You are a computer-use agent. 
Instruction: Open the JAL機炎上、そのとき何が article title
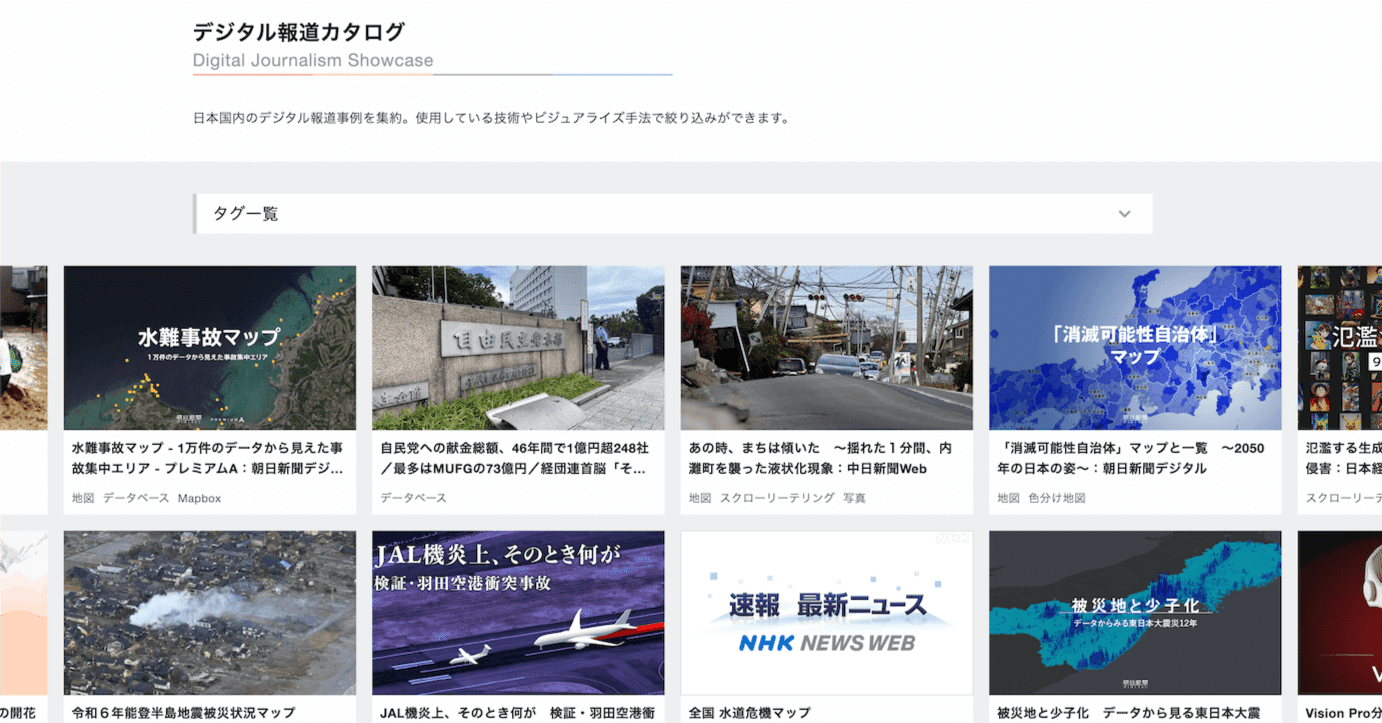(x=518, y=713)
